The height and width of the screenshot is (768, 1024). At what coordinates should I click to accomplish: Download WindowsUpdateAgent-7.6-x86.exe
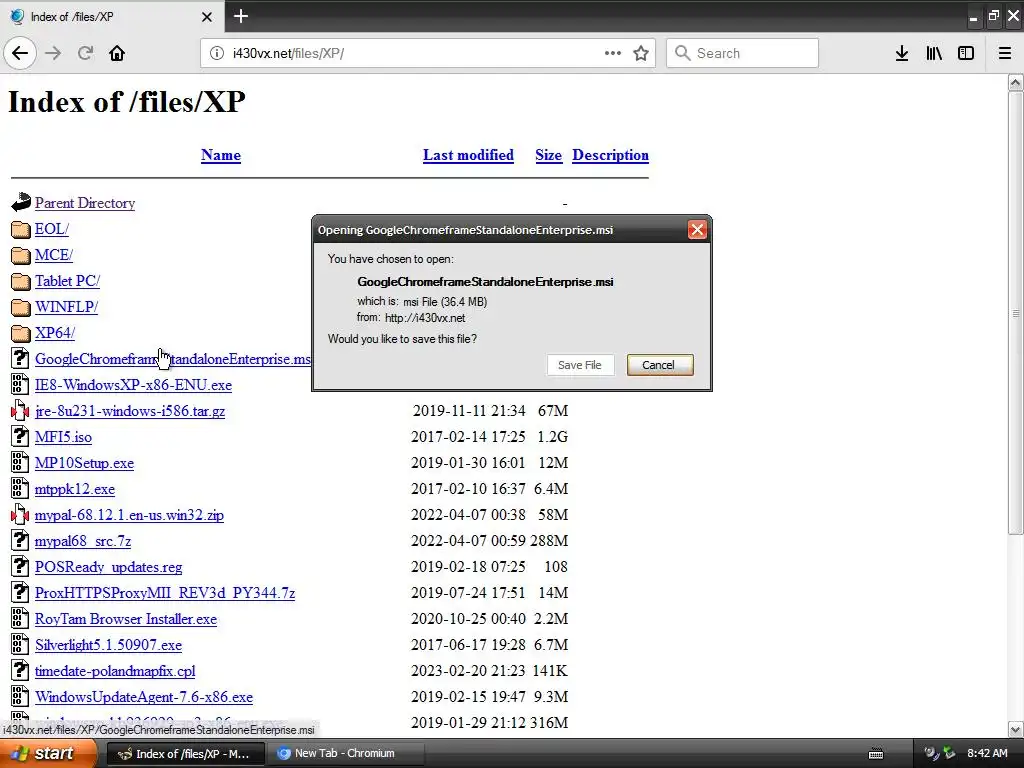pos(144,697)
